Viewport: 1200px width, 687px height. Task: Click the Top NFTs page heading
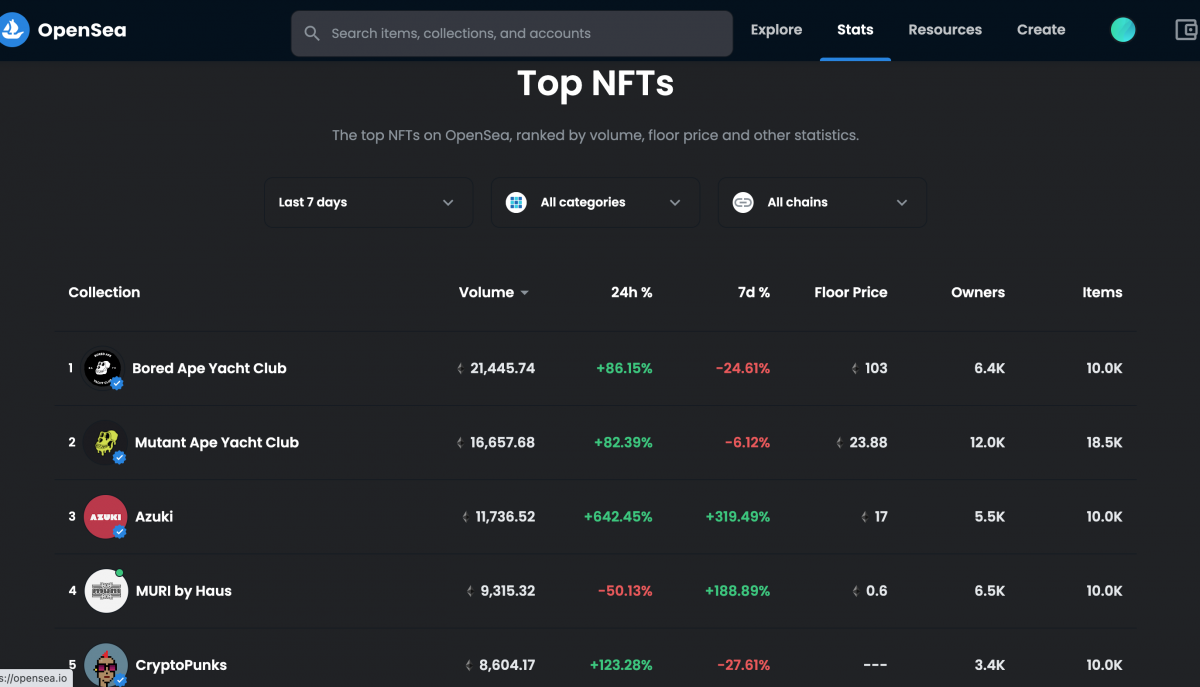pos(596,83)
